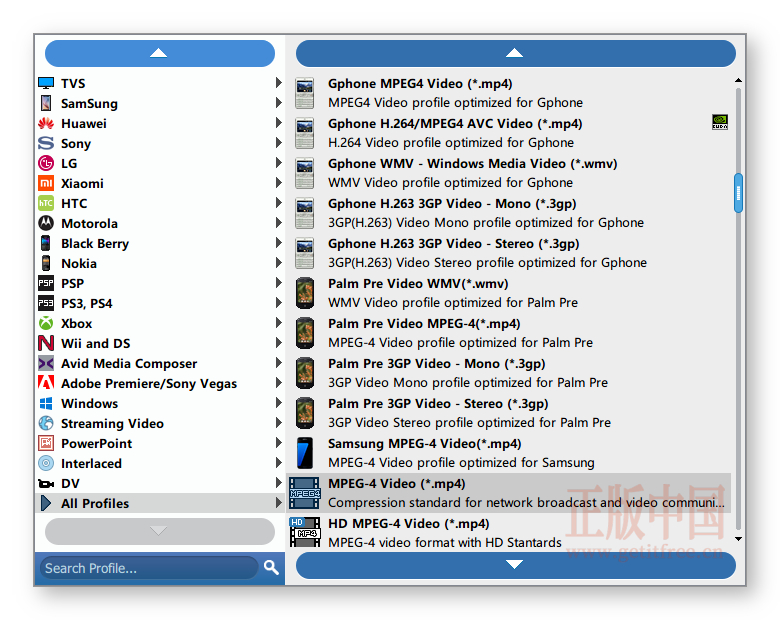Image resolution: width=780 pixels, height=620 pixels.
Task: Click the Motorola logo icon
Action: tap(46, 223)
